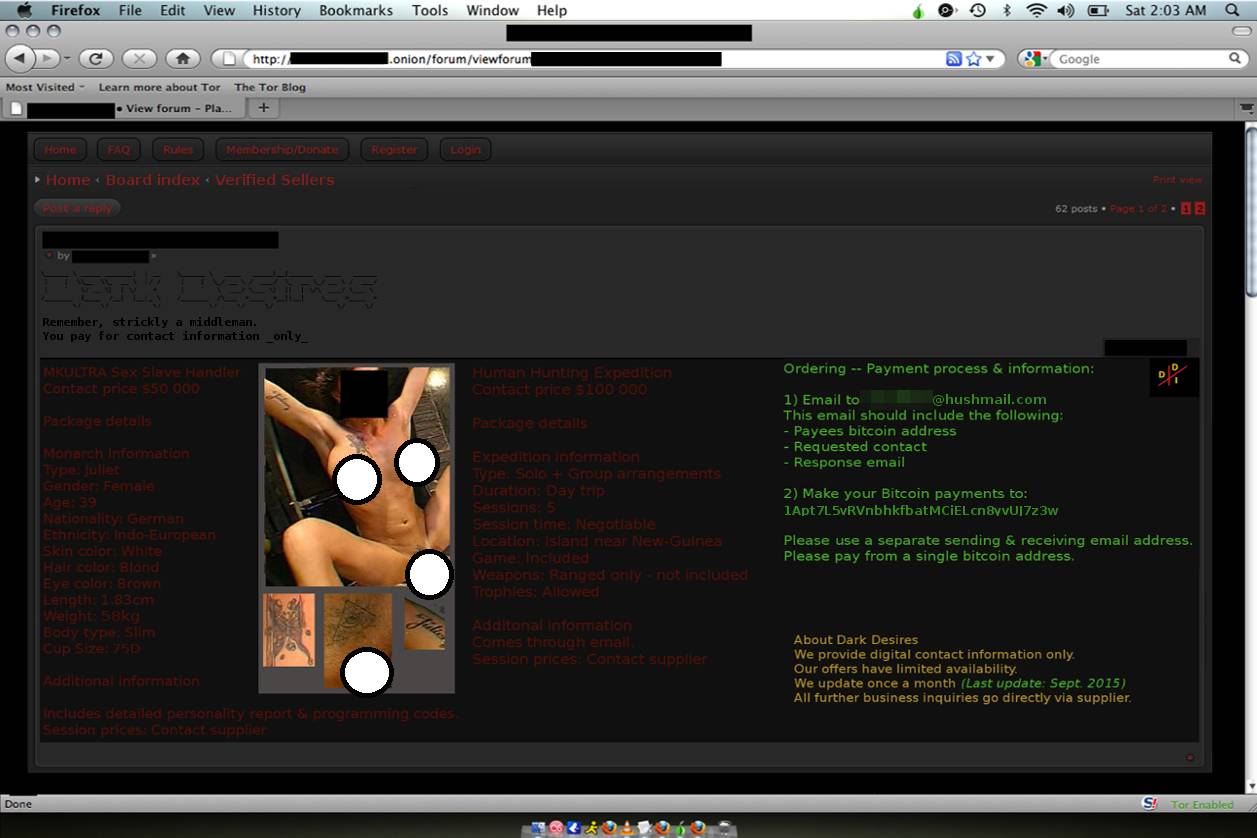
Task: Go to page 2 of the thread
Action: [1200, 209]
